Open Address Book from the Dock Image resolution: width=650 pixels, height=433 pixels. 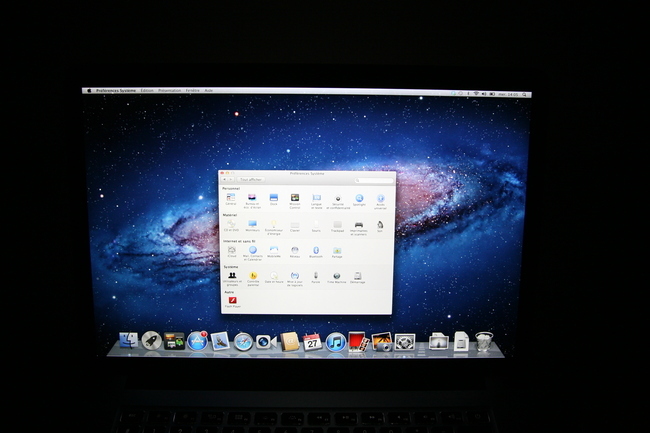pyautogui.click(x=290, y=342)
